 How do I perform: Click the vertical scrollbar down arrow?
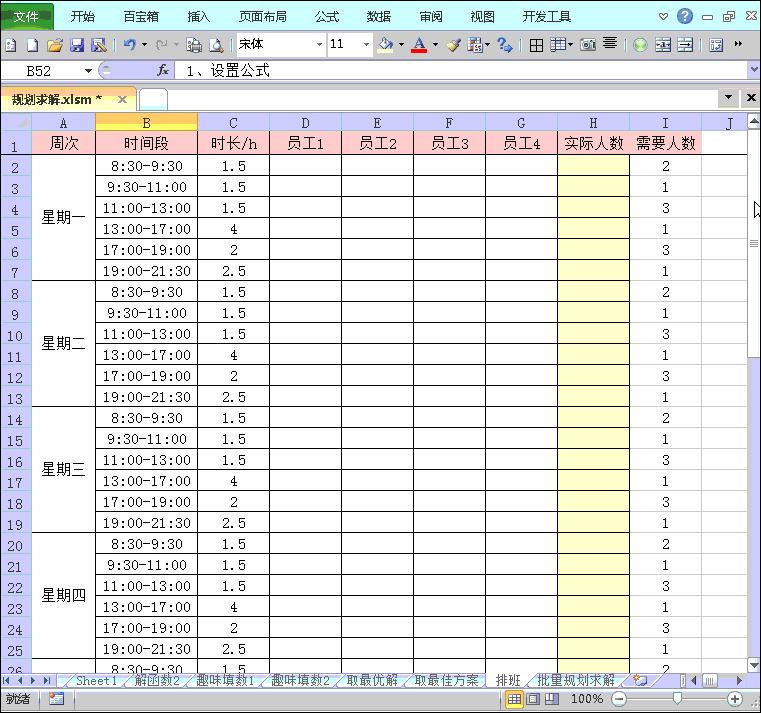pyautogui.click(x=754, y=665)
